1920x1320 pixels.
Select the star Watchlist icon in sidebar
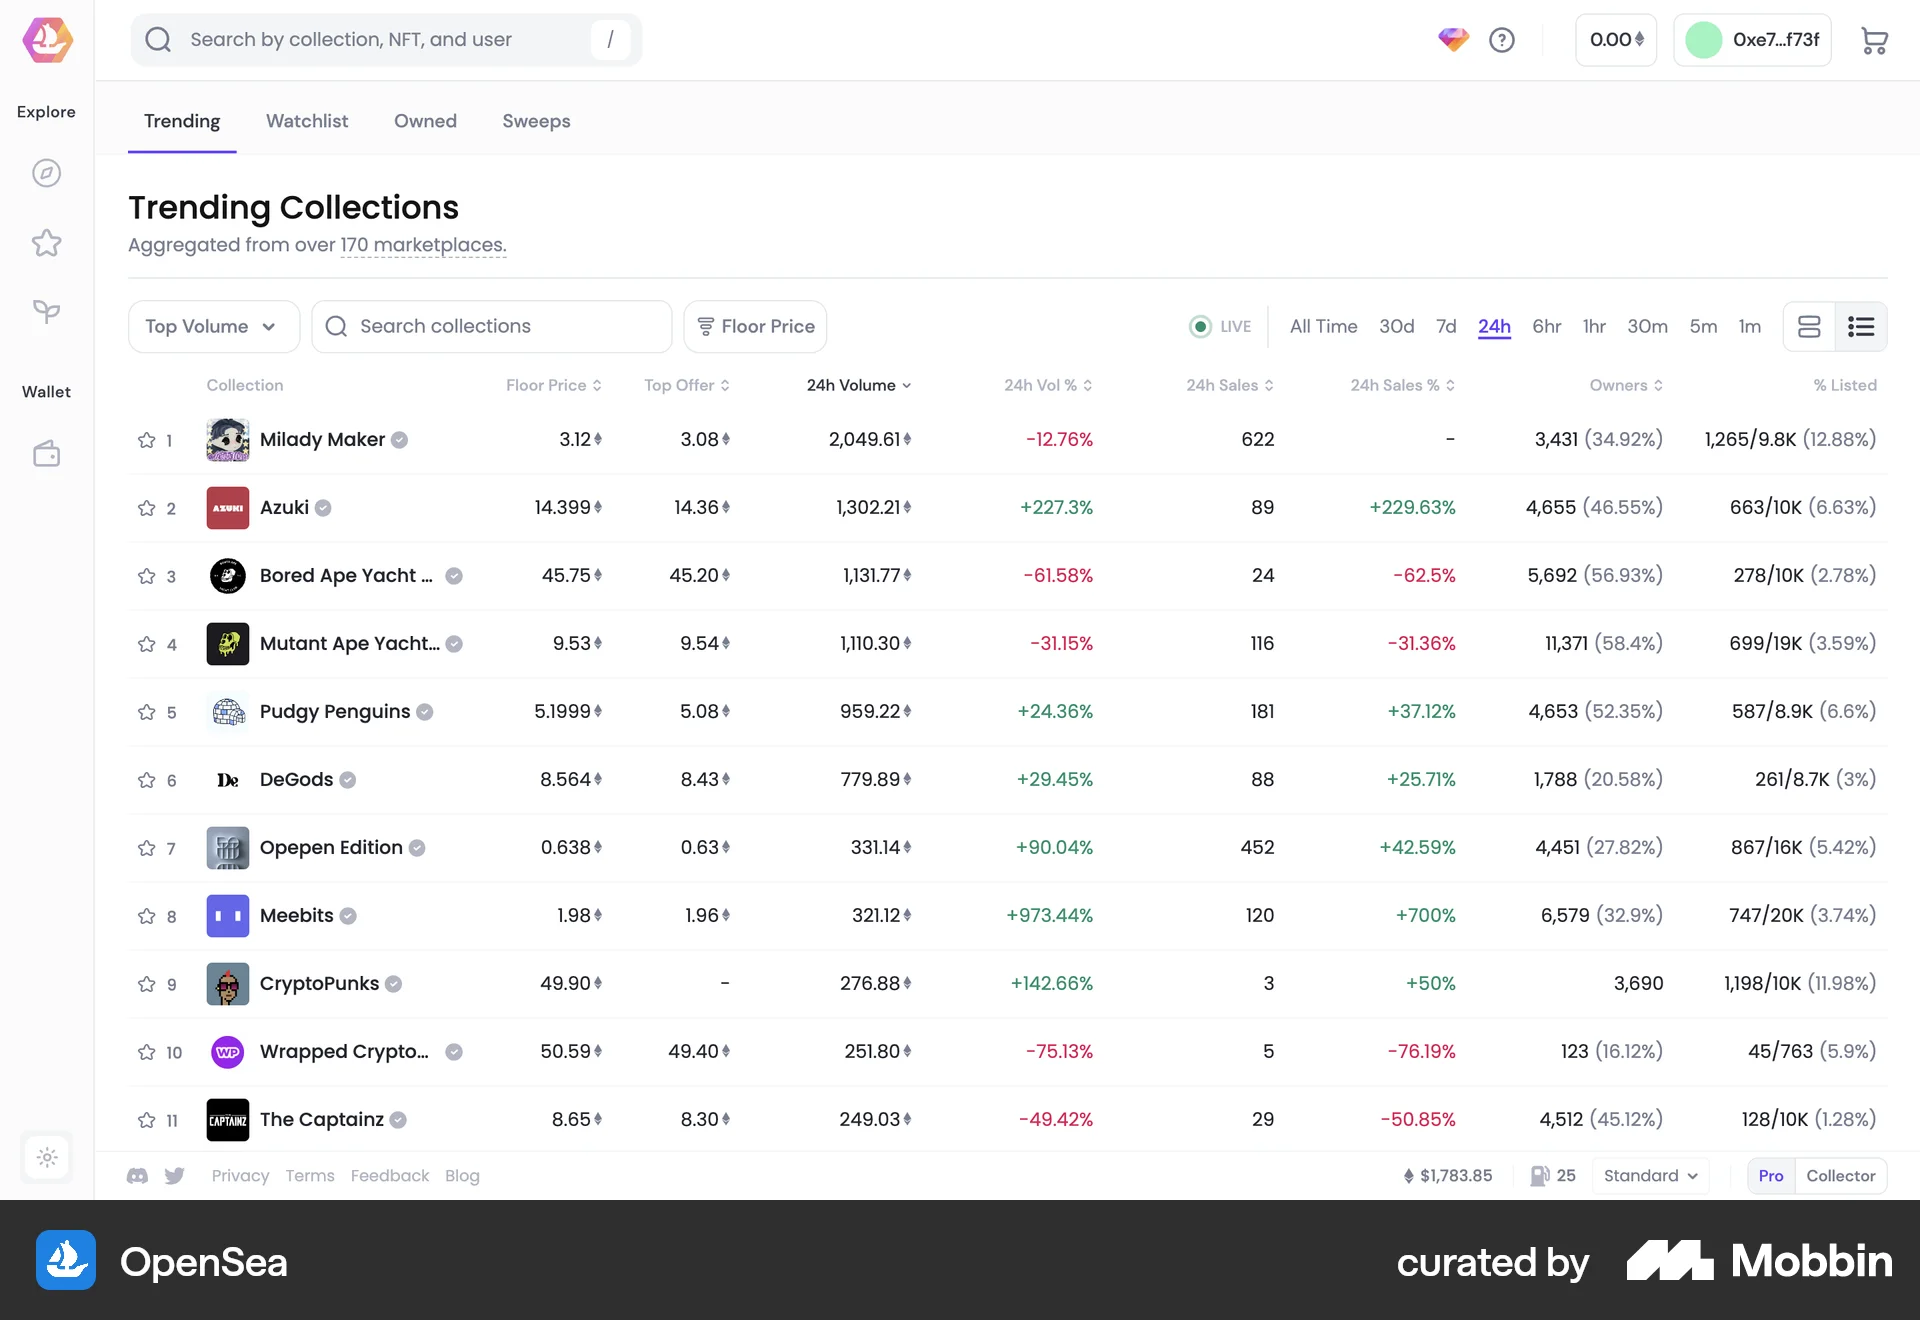[x=46, y=243]
